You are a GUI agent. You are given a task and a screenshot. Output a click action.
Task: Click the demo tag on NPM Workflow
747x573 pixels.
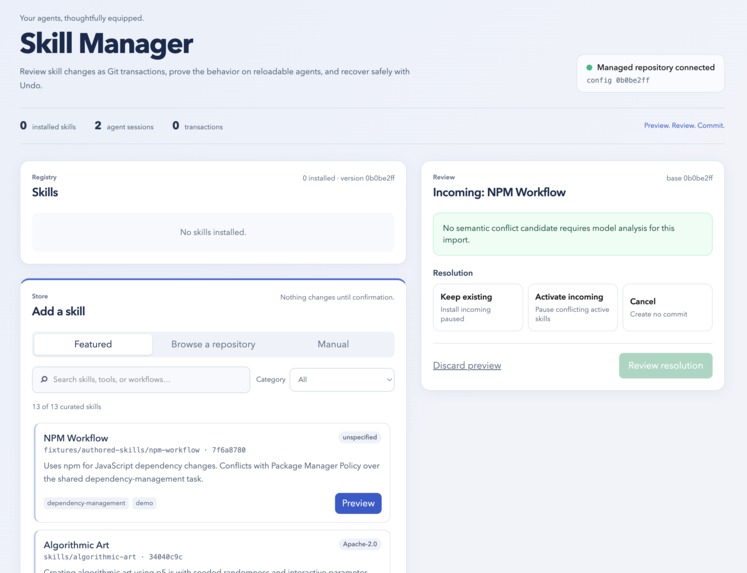click(x=144, y=503)
